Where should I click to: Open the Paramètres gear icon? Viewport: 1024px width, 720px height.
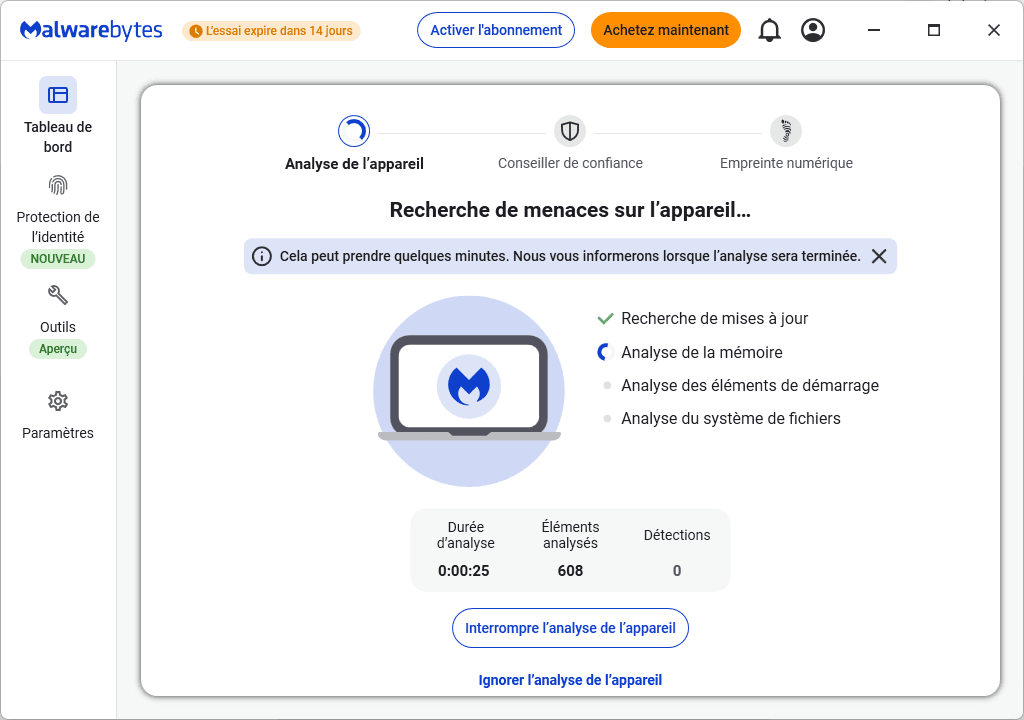pos(57,401)
